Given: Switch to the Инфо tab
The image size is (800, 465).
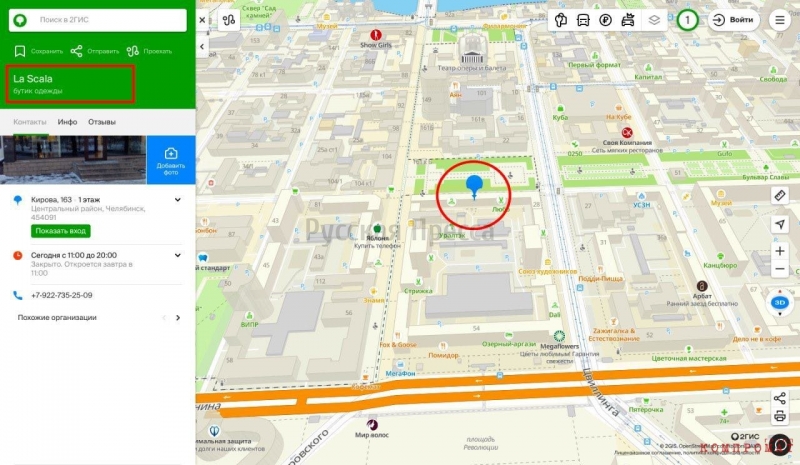Looking at the screenshot, I should [67, 122].
